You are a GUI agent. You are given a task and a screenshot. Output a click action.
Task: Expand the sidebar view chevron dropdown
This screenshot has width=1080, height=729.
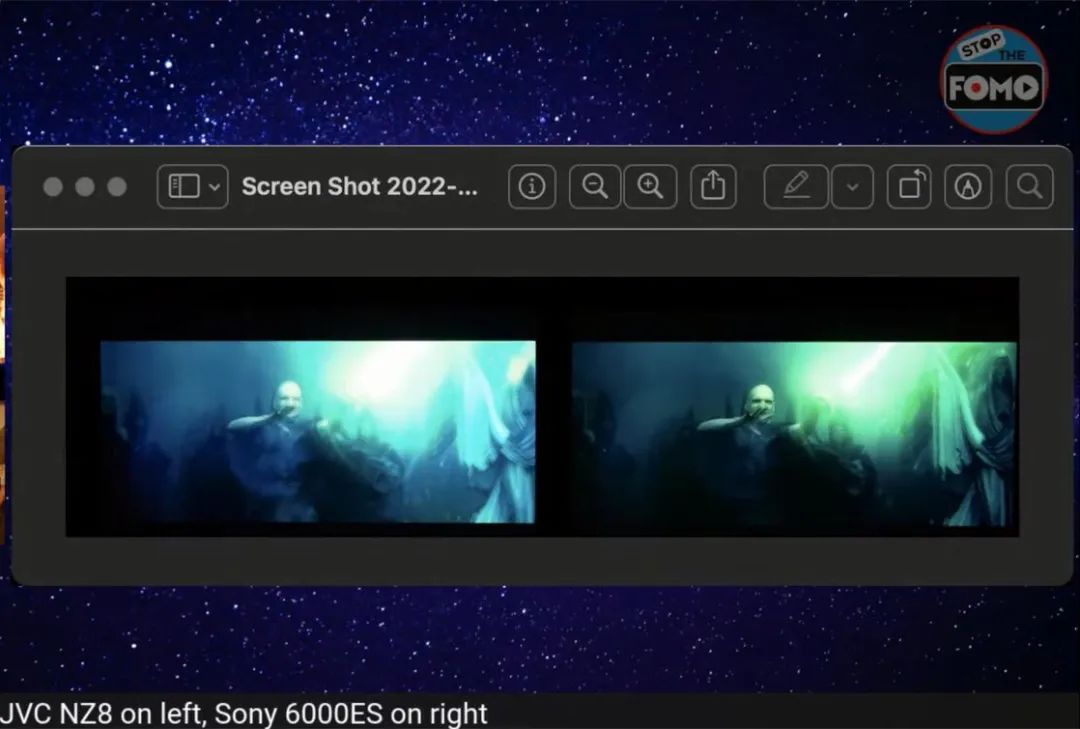214,187
